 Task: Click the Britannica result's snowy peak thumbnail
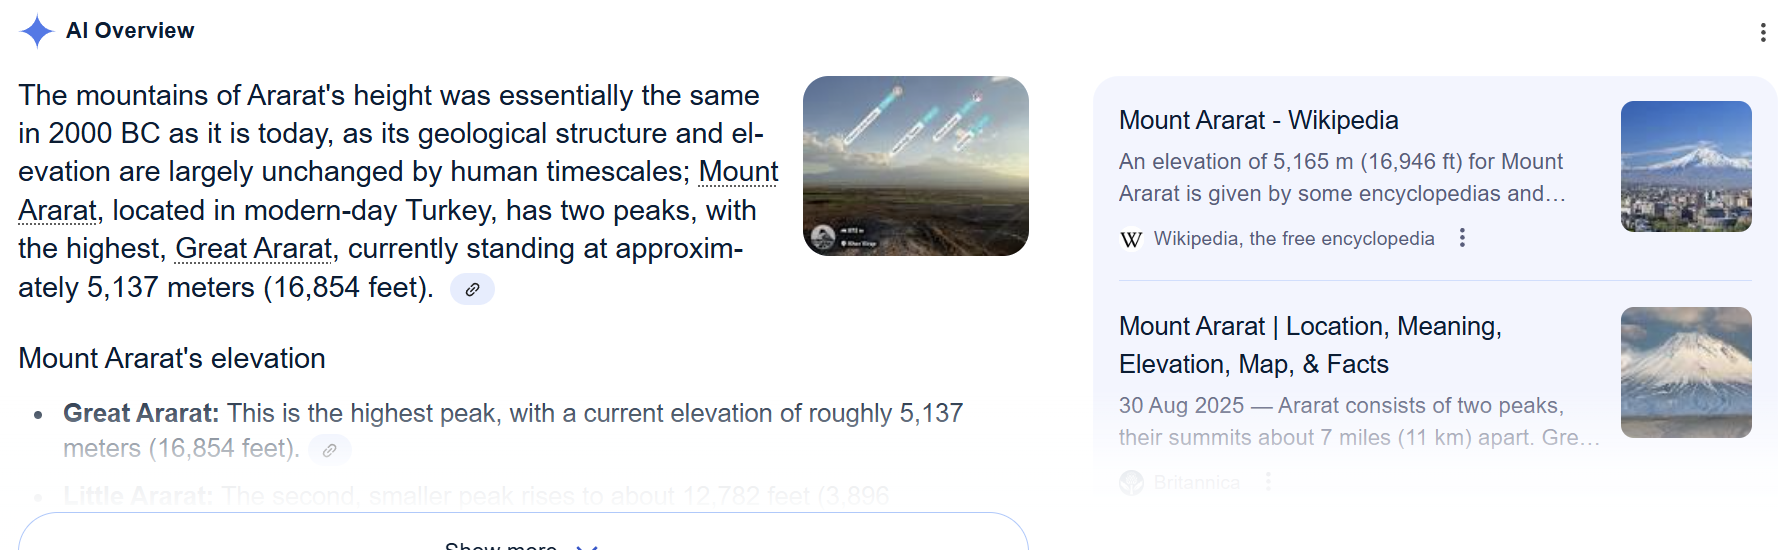click(x=1685, y=372)
